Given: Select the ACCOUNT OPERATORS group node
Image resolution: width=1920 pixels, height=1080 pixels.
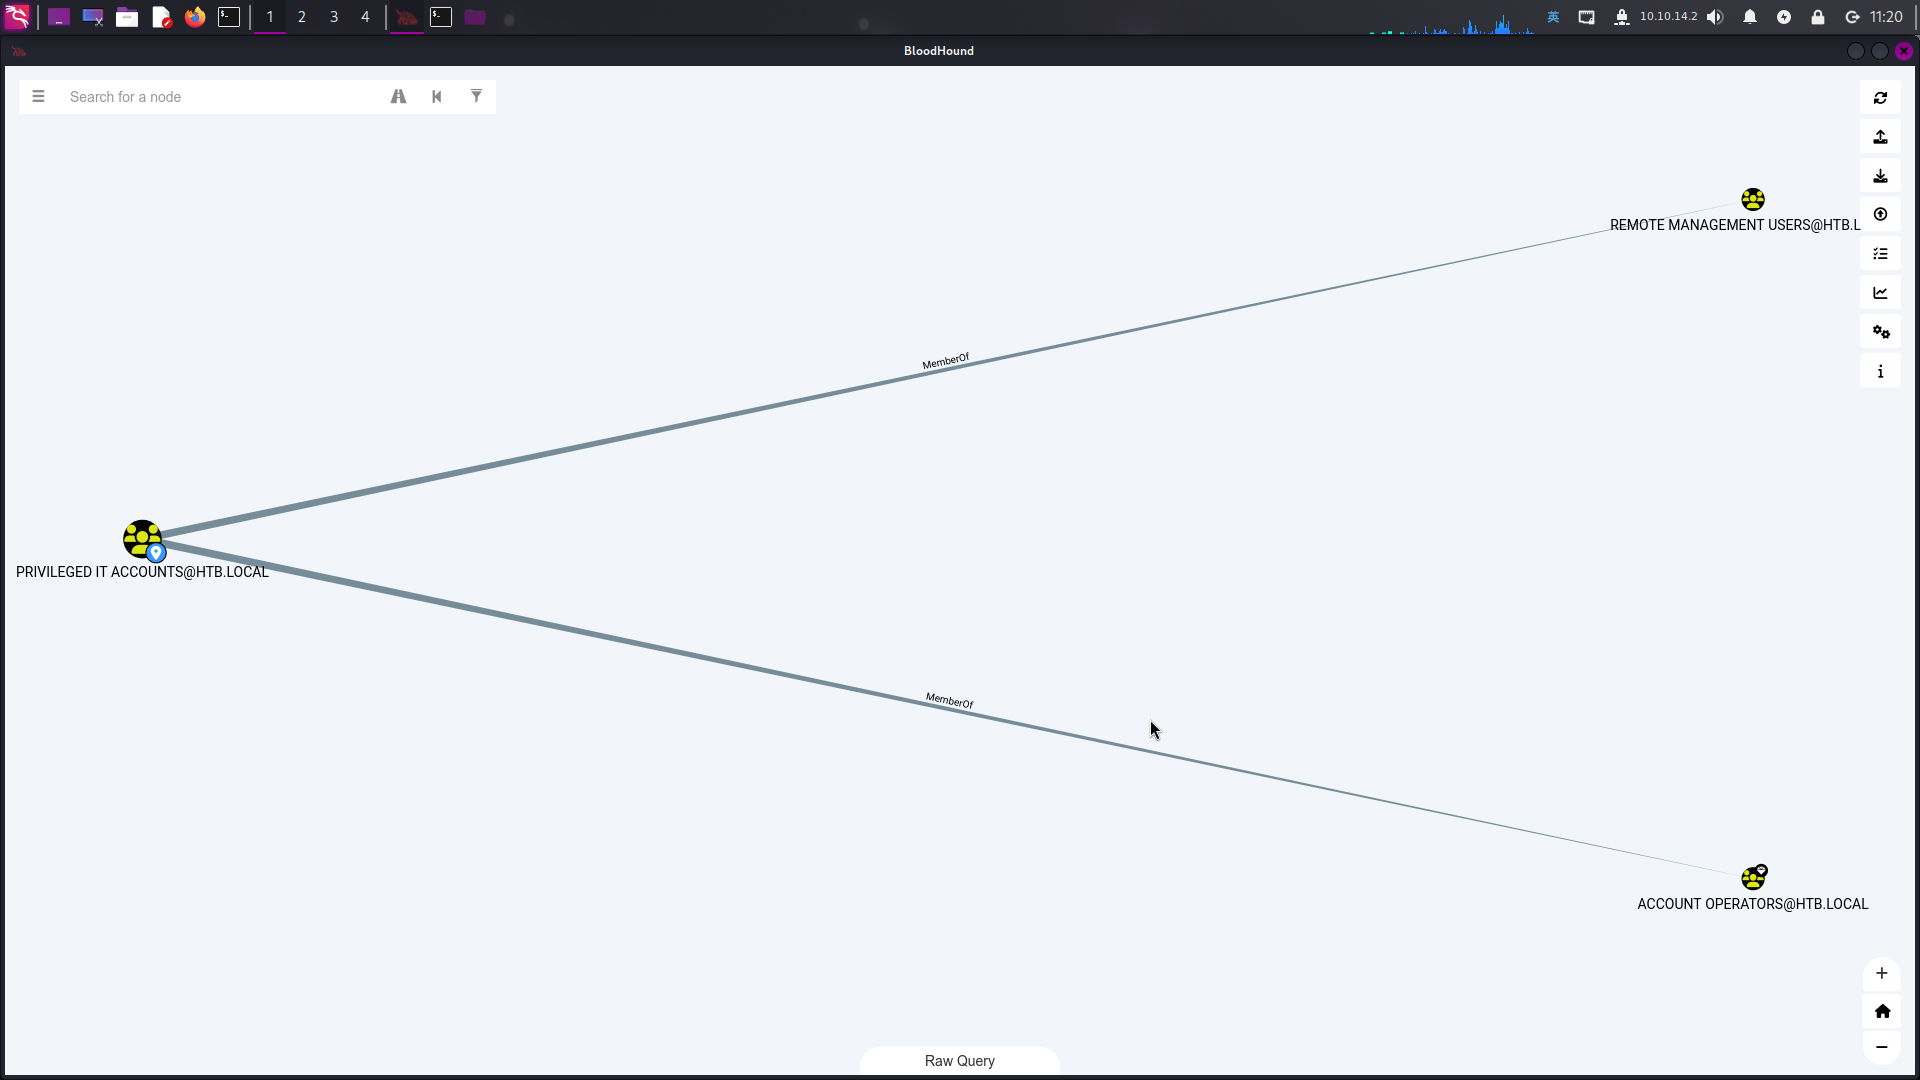Looking at the screenshot, I should [x=1752, y=878].
